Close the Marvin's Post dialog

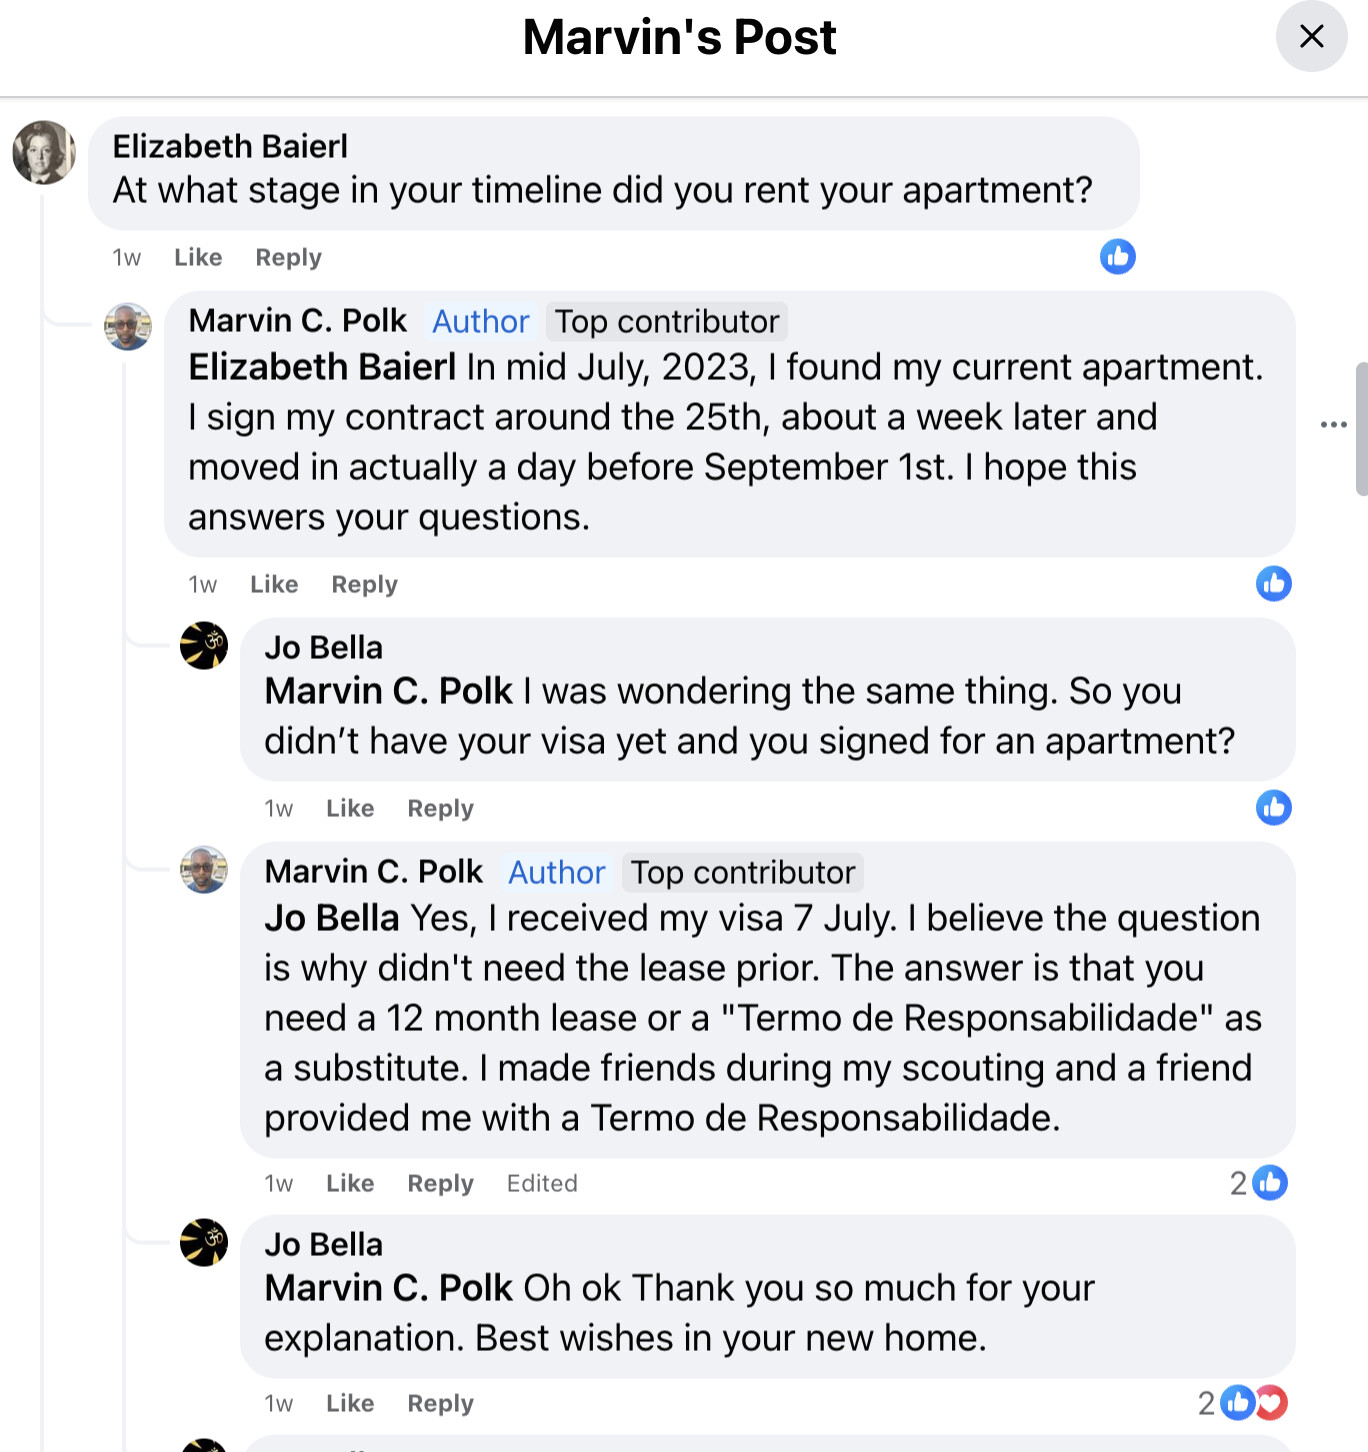coord(1311,37)
